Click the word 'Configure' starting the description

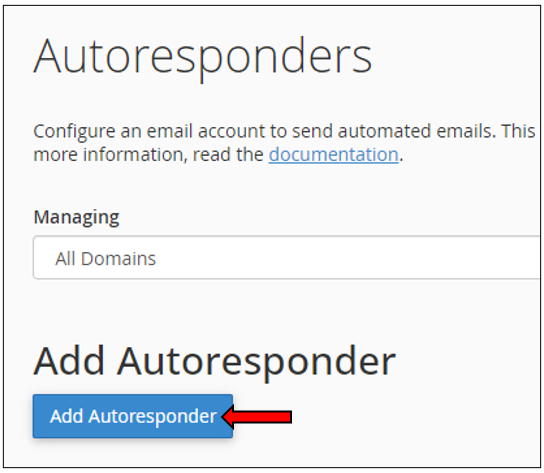coord(74,132)
